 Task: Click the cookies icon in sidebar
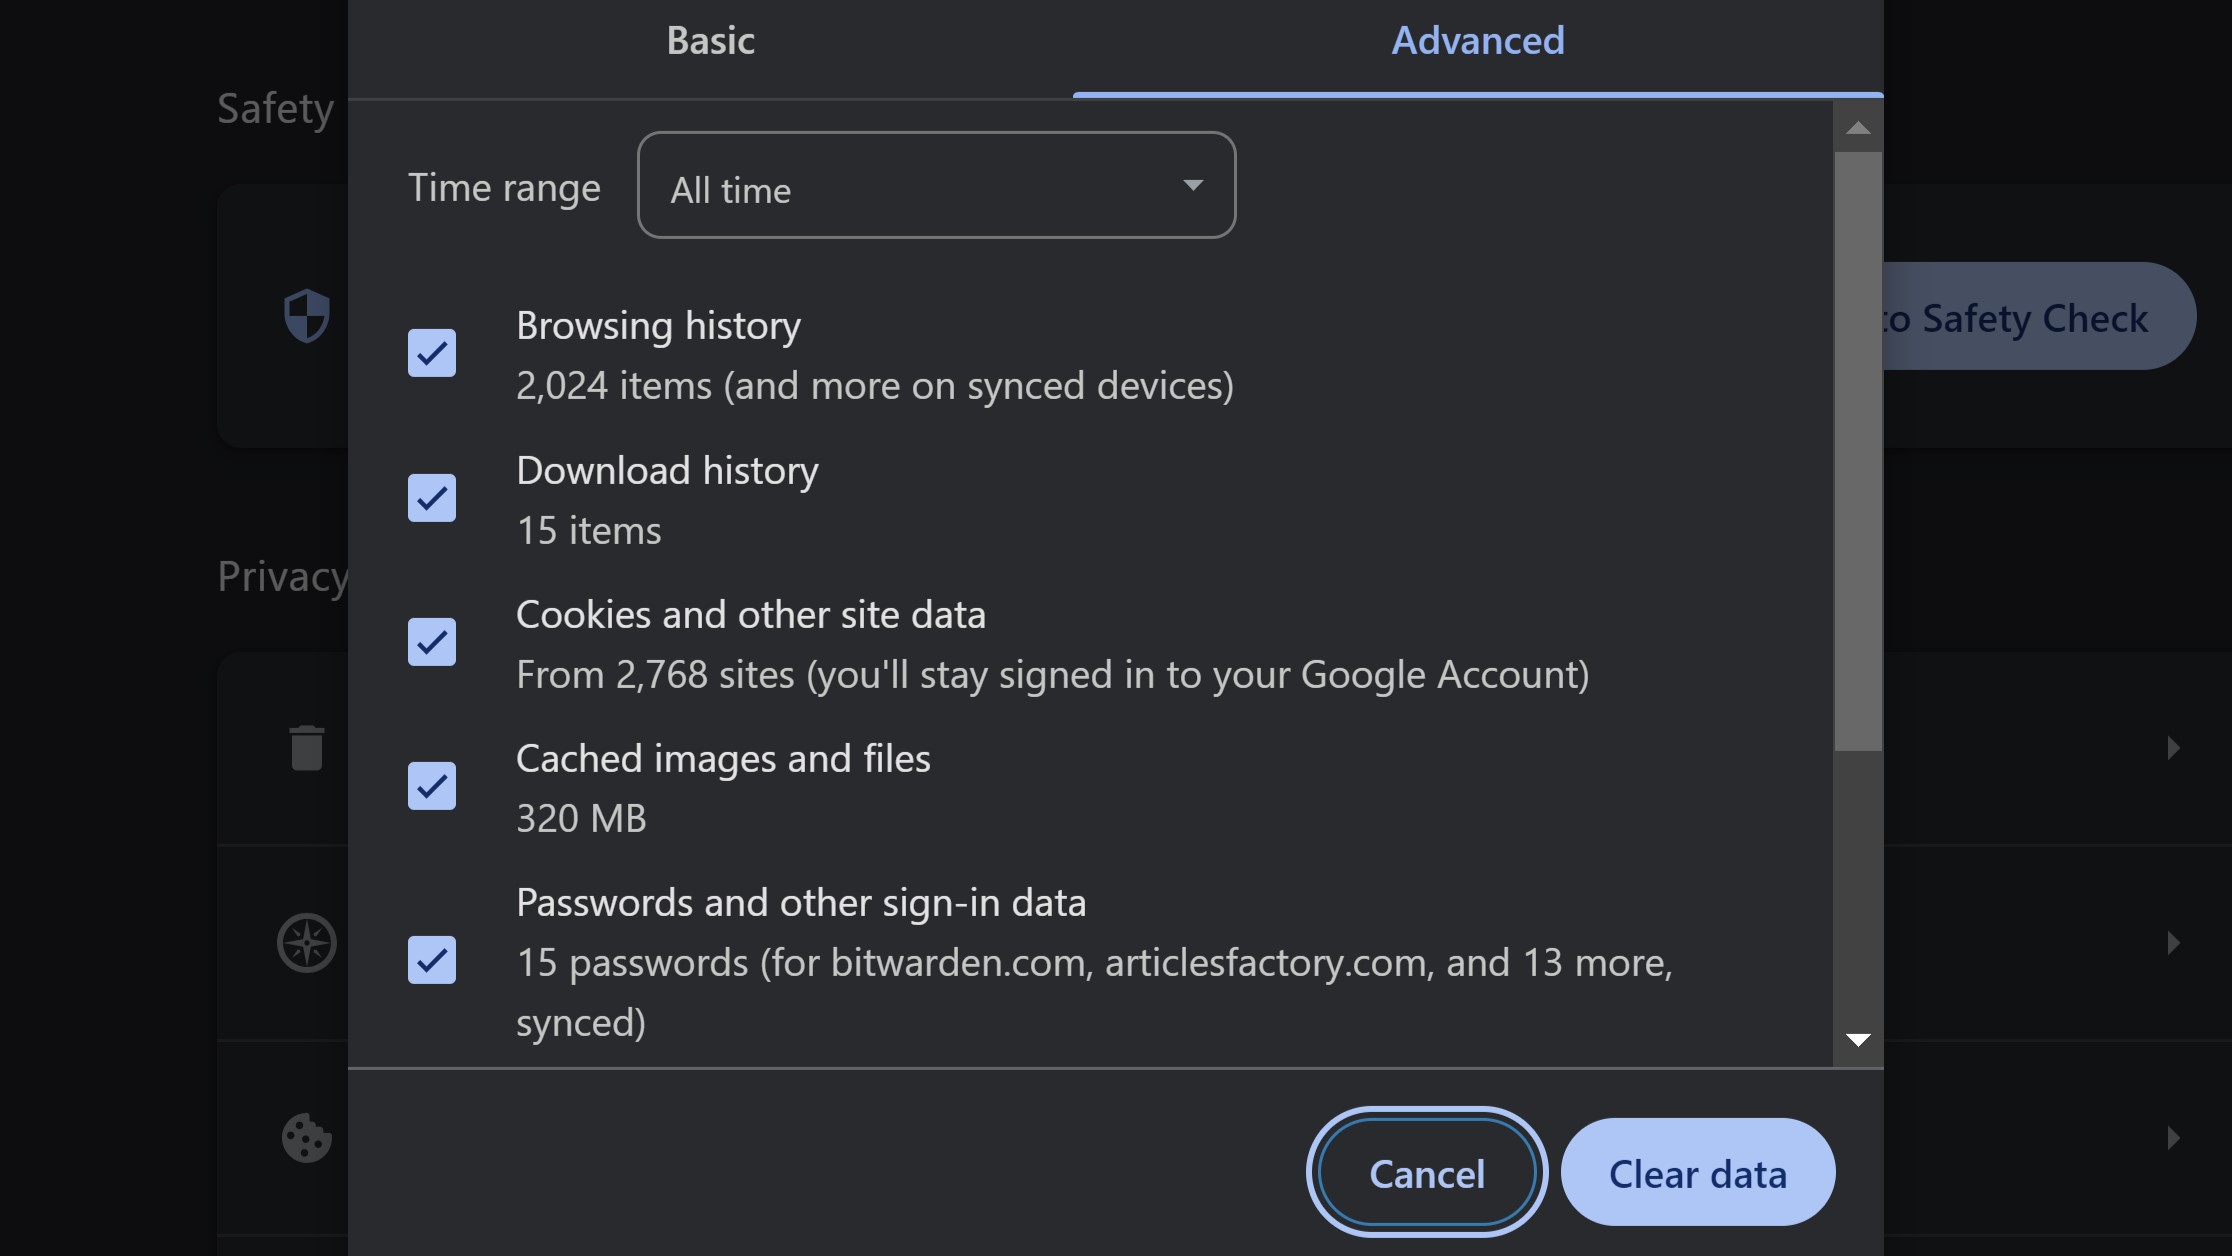(304, 1136)
